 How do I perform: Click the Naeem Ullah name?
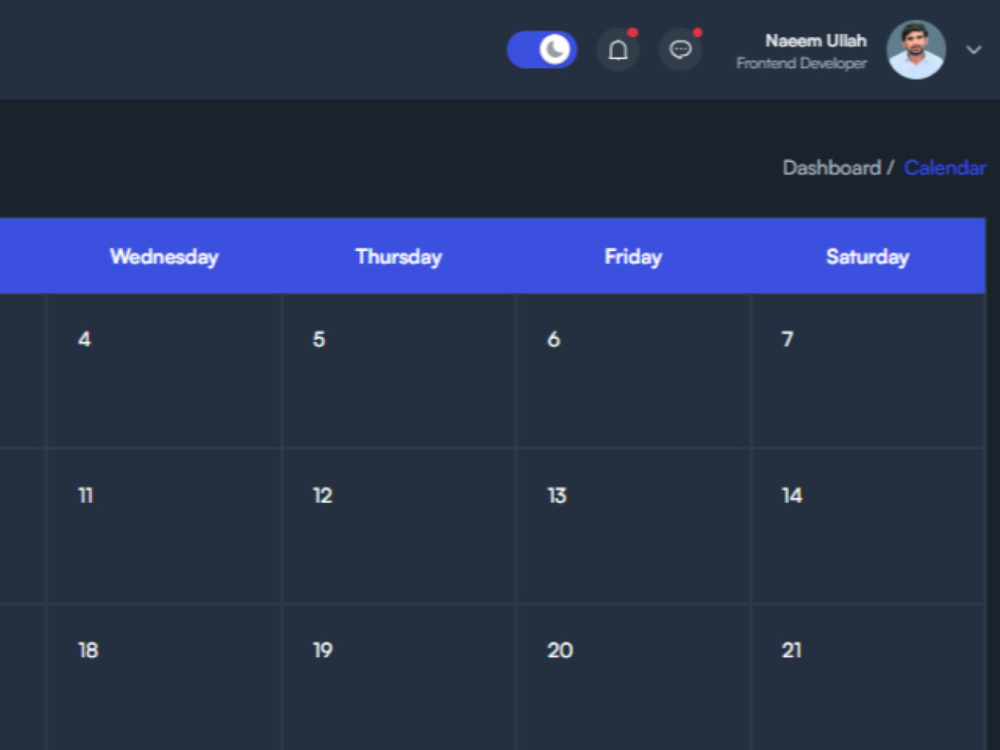(816, 41)
